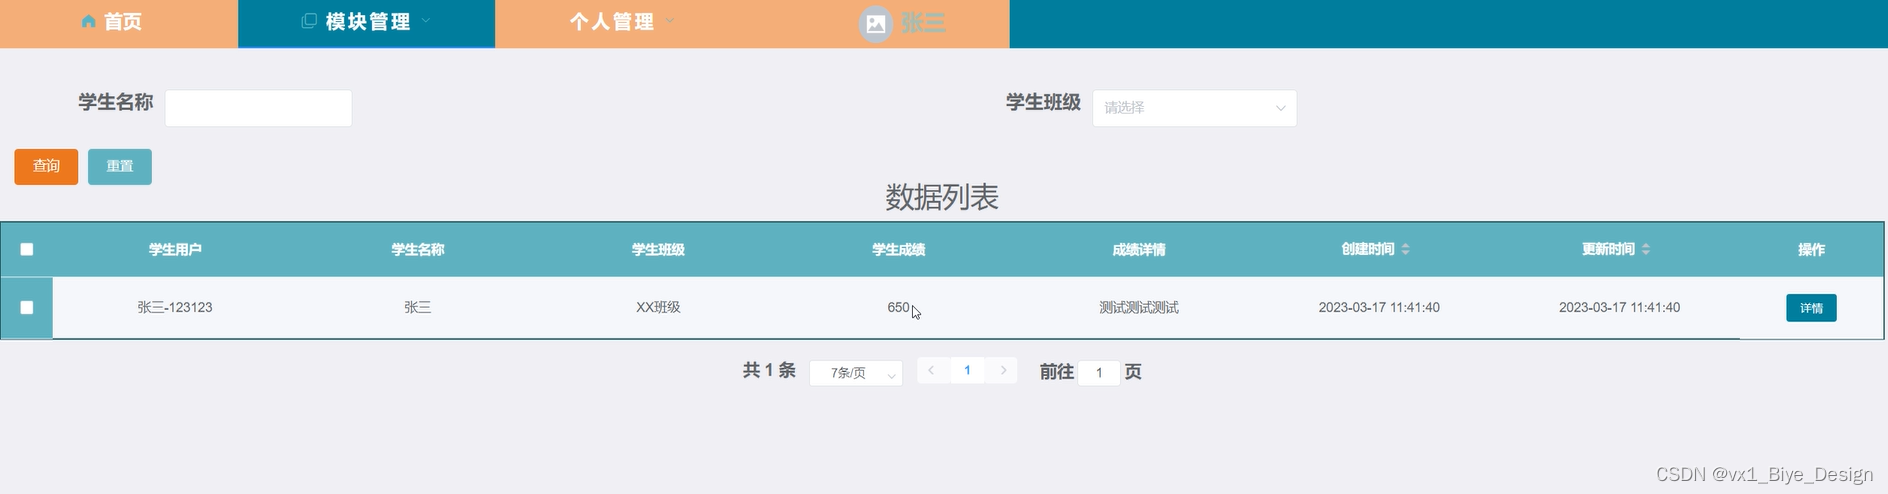Click the home icon beside 首页
Screen dimensions: 1888x494
pyautogui.click(x=89, y=22)
